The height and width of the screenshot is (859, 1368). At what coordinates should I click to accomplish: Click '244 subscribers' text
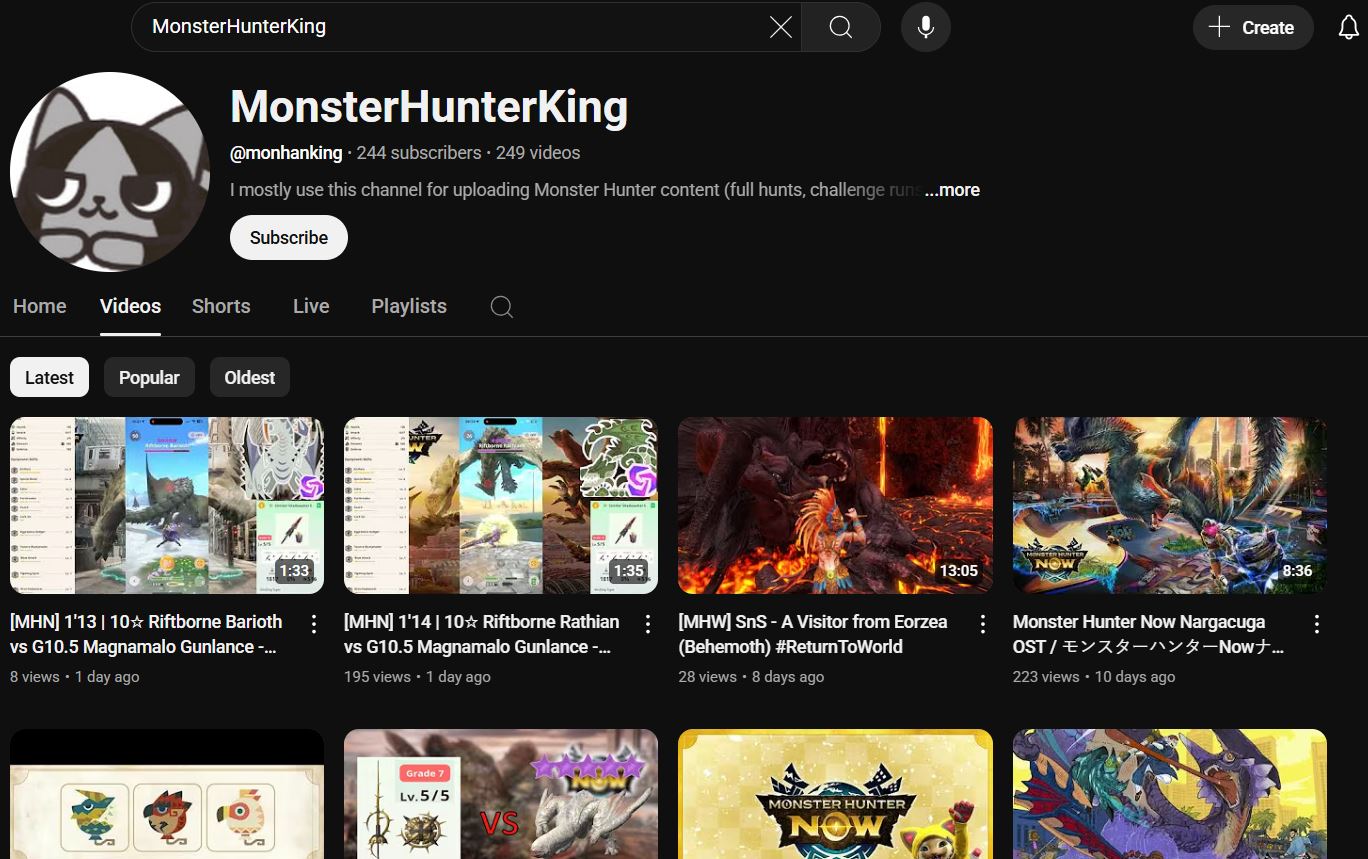pyautogui.click(x=419, y=153)
